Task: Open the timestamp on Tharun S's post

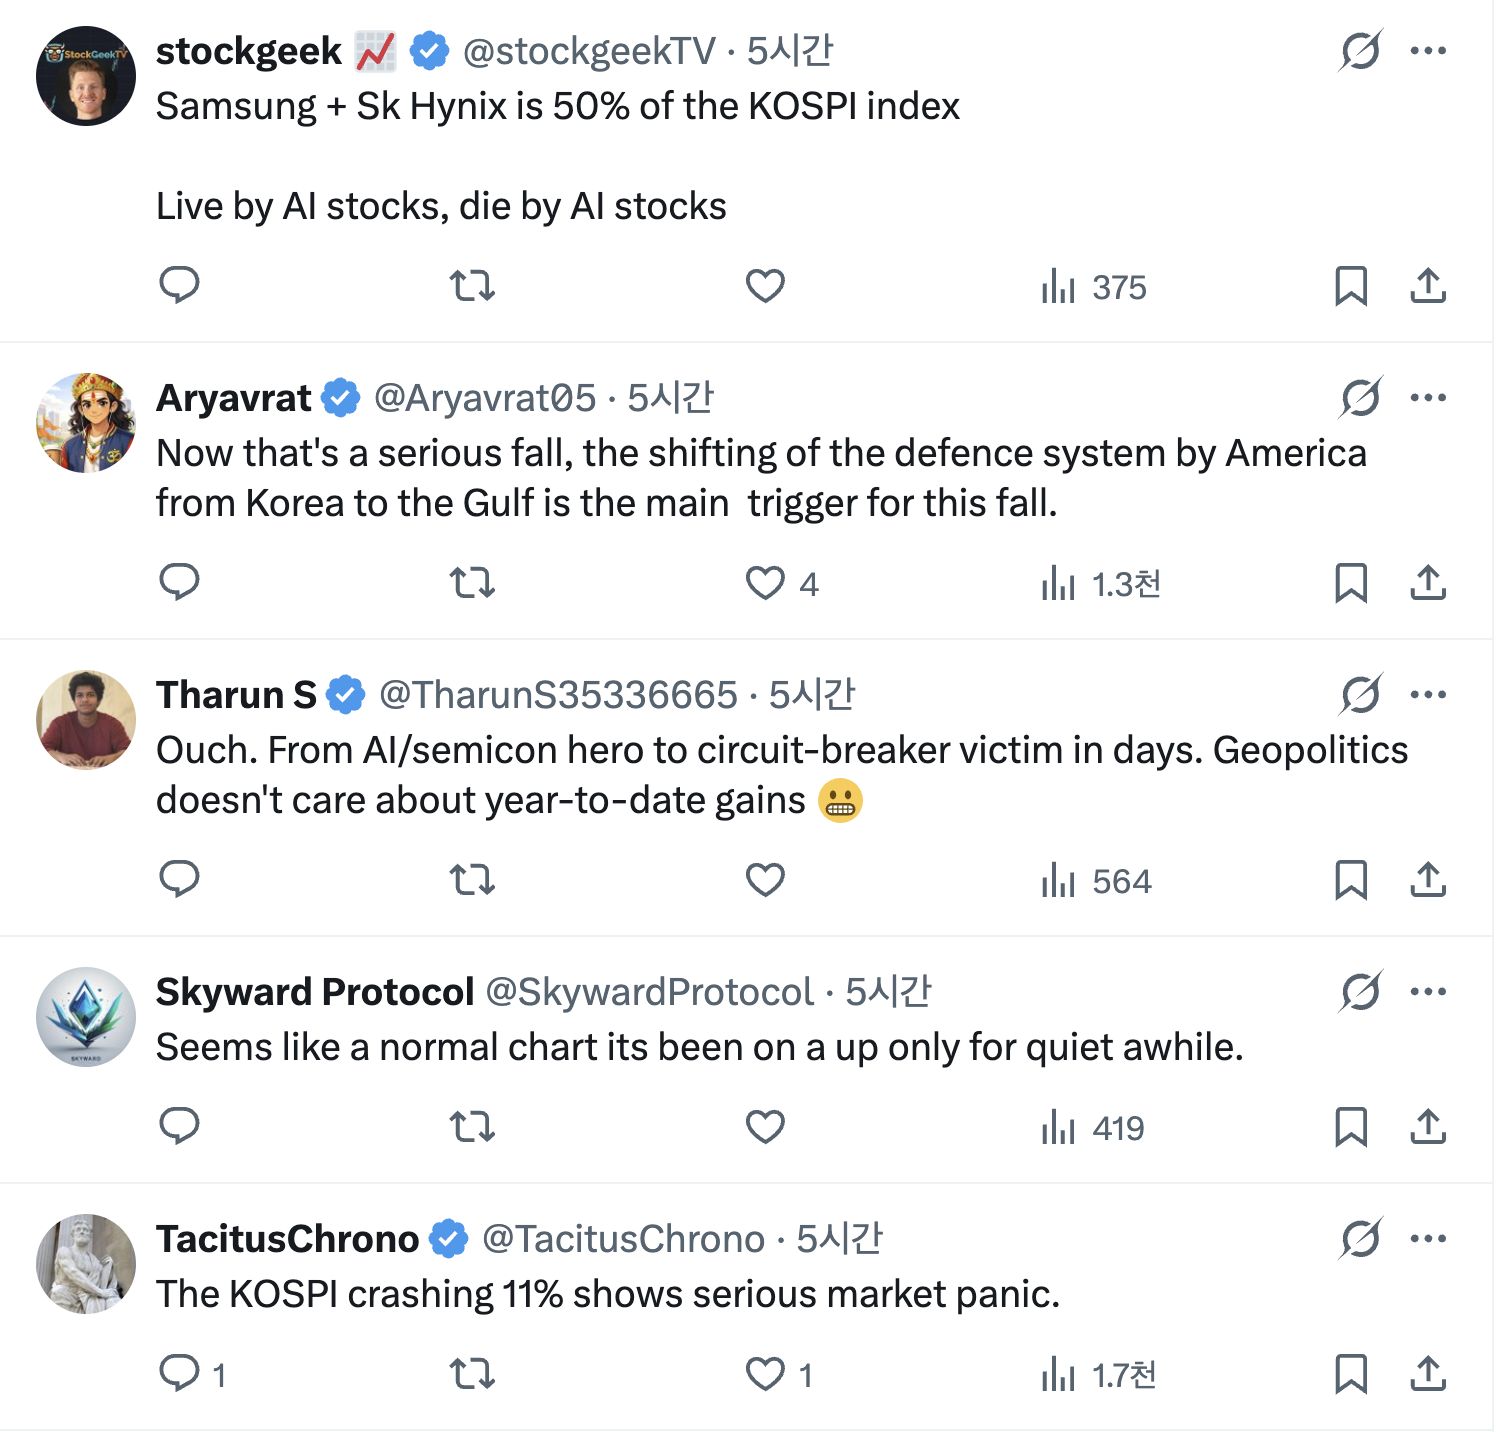Action: (812, 695)
